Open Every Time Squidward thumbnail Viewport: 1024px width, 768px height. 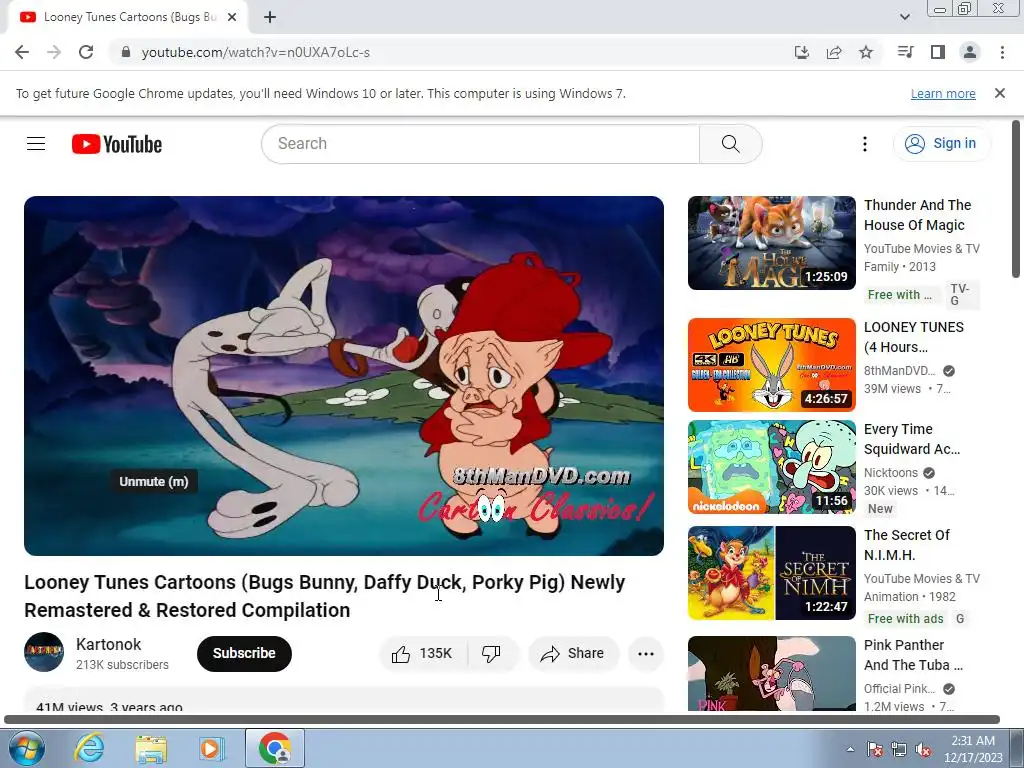click(771, 467)
